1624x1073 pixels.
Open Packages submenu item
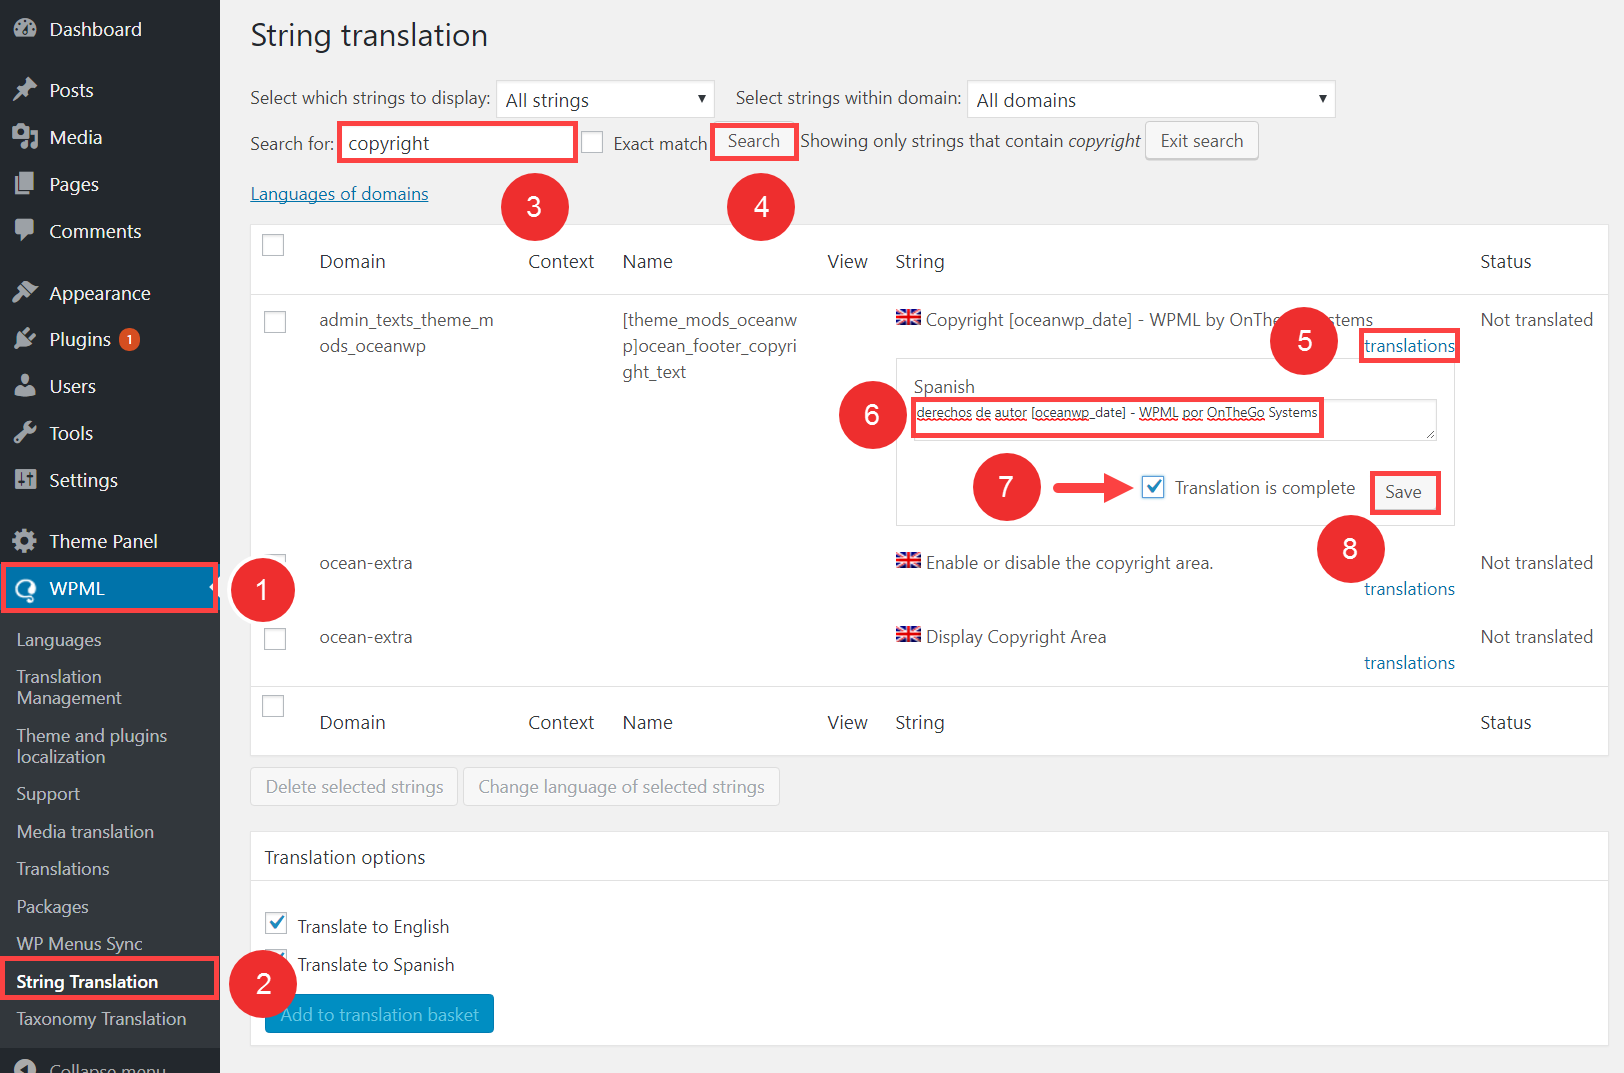(52, 907)
